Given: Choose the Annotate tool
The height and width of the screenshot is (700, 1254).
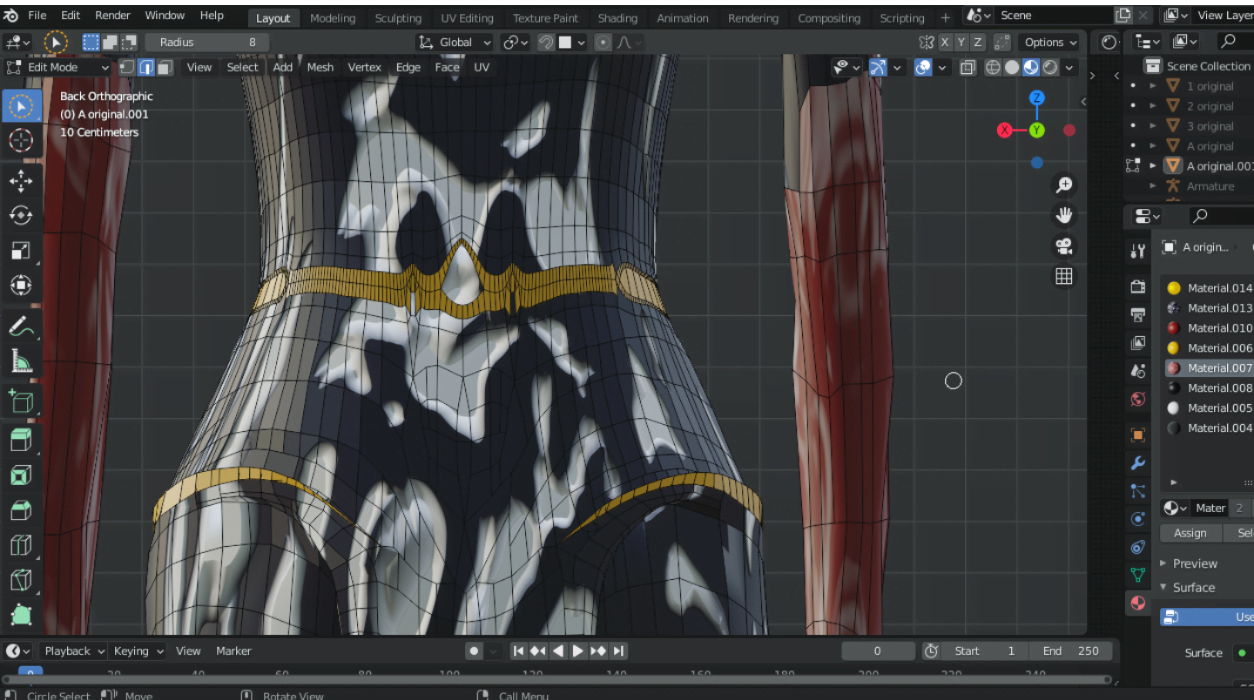Looking at the screenshot, I should click(21, 326).
